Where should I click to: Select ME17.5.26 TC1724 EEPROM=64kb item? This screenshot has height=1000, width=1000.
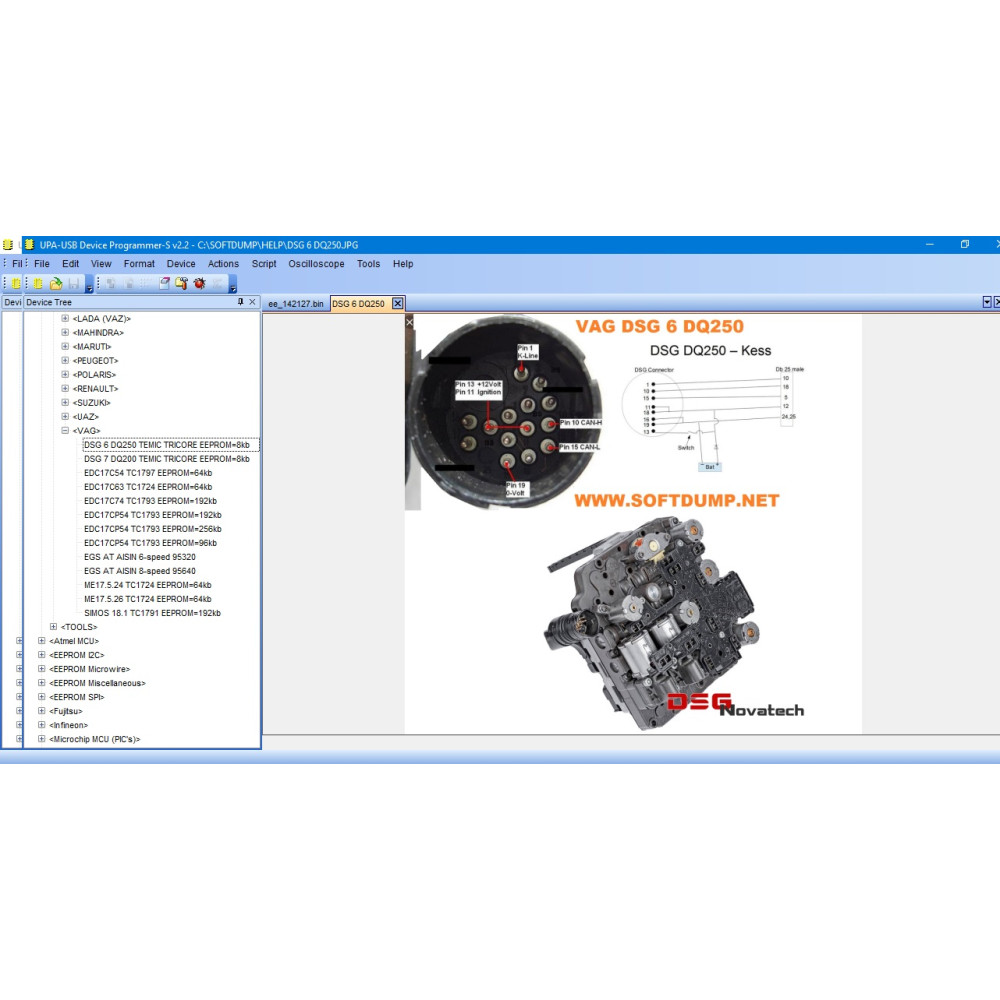pos(148,599)
